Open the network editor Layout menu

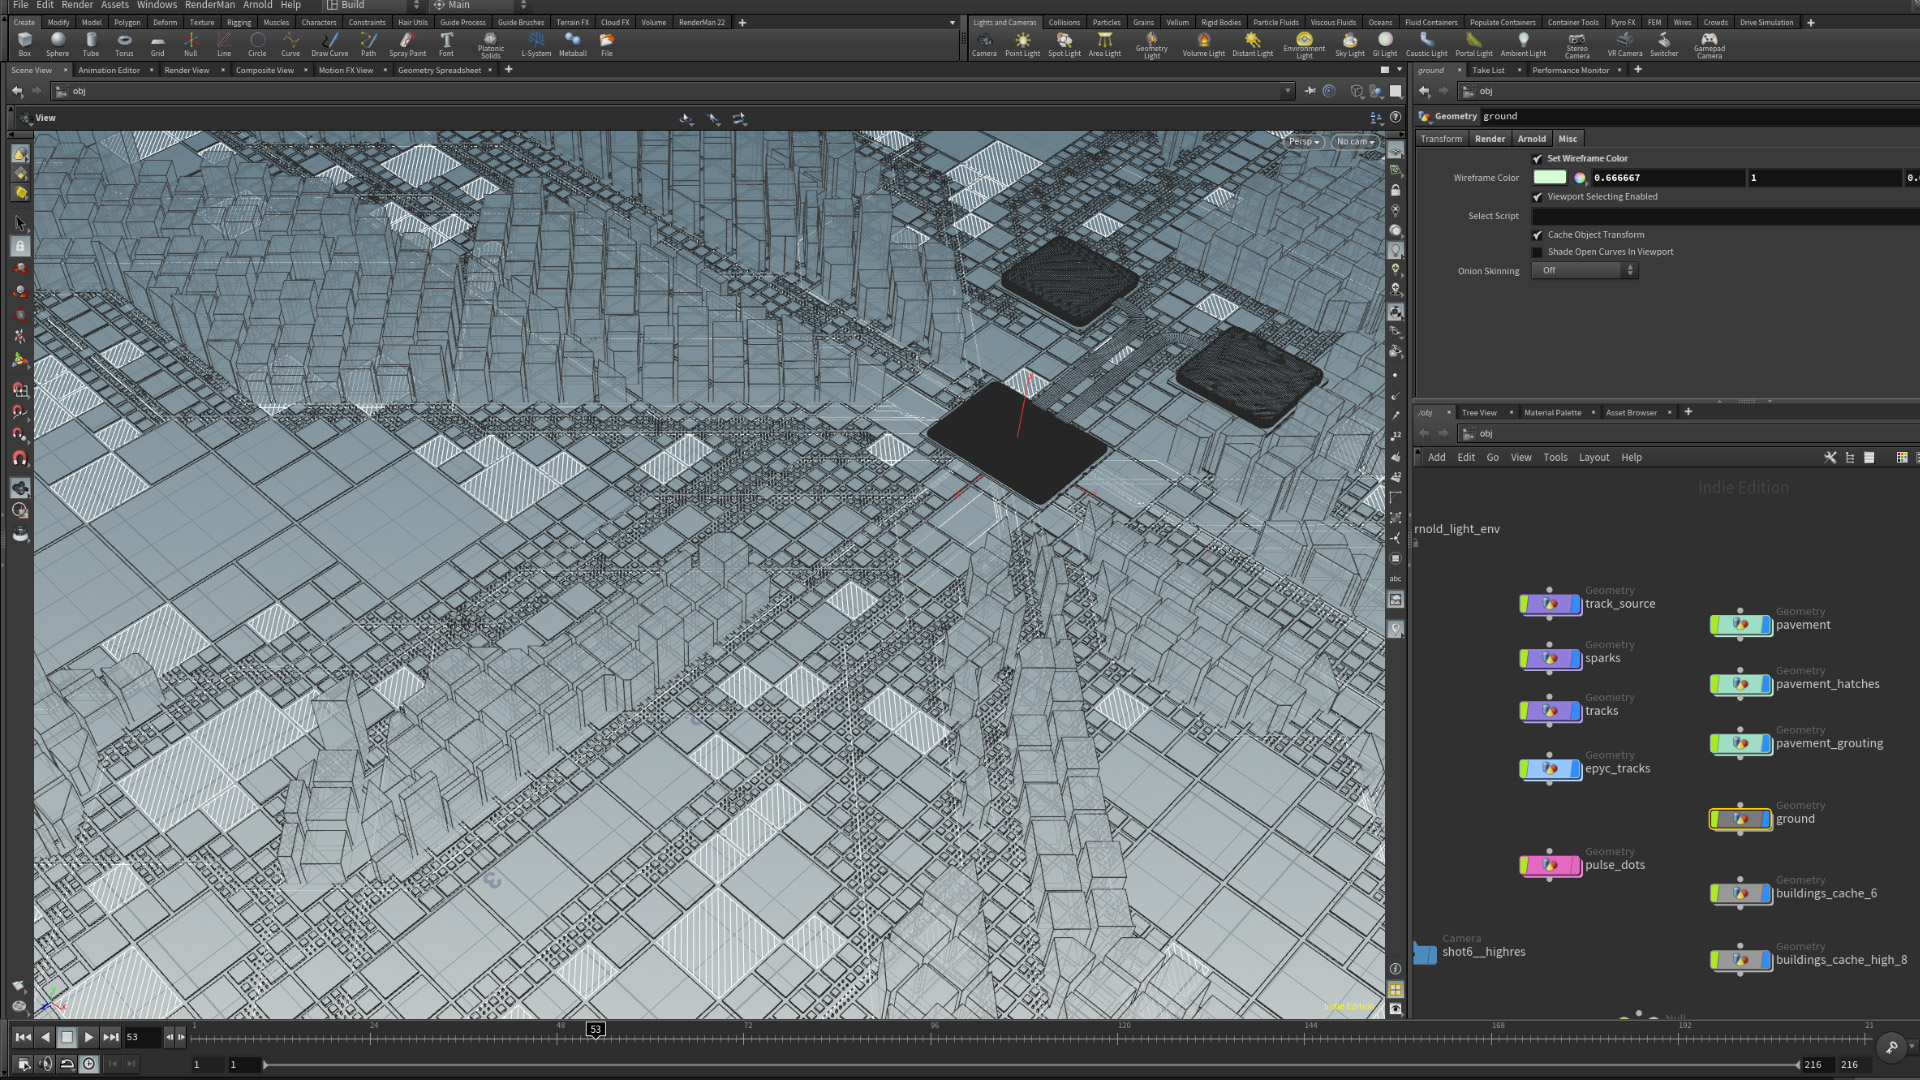tap(1594, 457)
